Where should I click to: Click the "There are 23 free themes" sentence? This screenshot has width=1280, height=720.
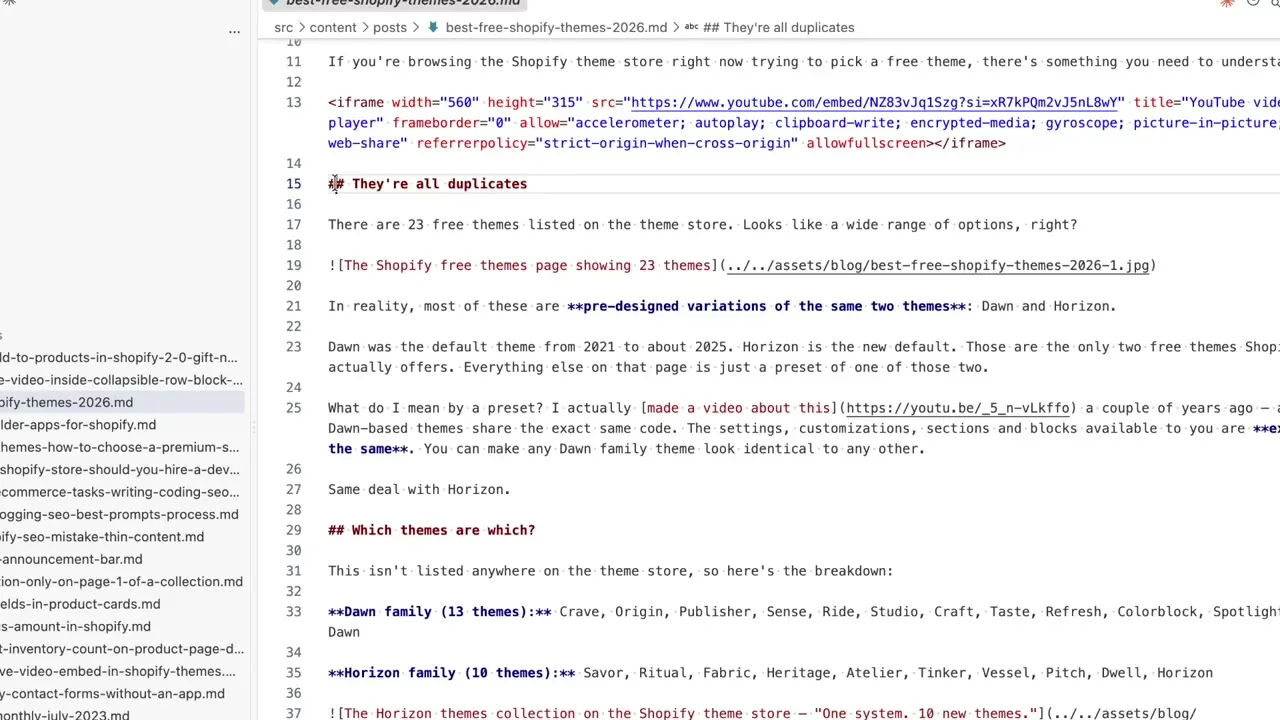tap(702, 225)
